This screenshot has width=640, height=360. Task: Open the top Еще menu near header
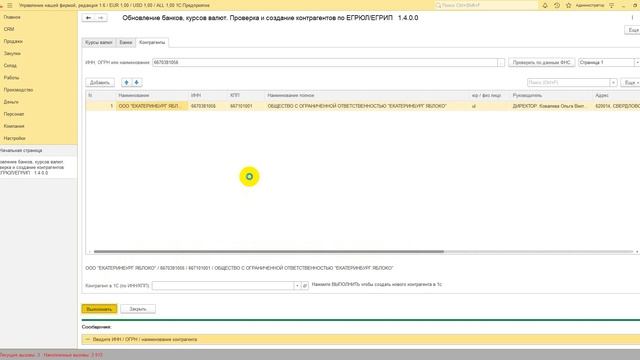tap(633, 30)
